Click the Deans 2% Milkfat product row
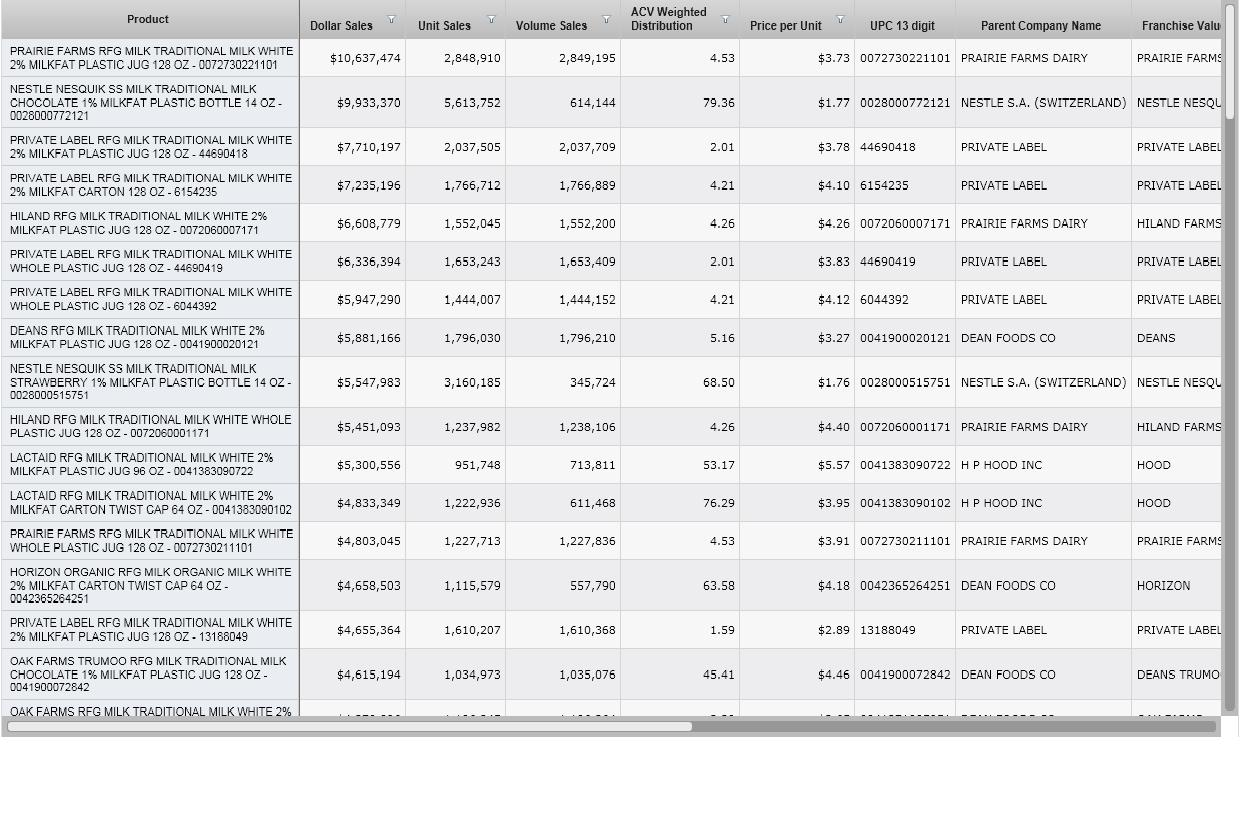The image size is (1247, 834). pos(150,338)
